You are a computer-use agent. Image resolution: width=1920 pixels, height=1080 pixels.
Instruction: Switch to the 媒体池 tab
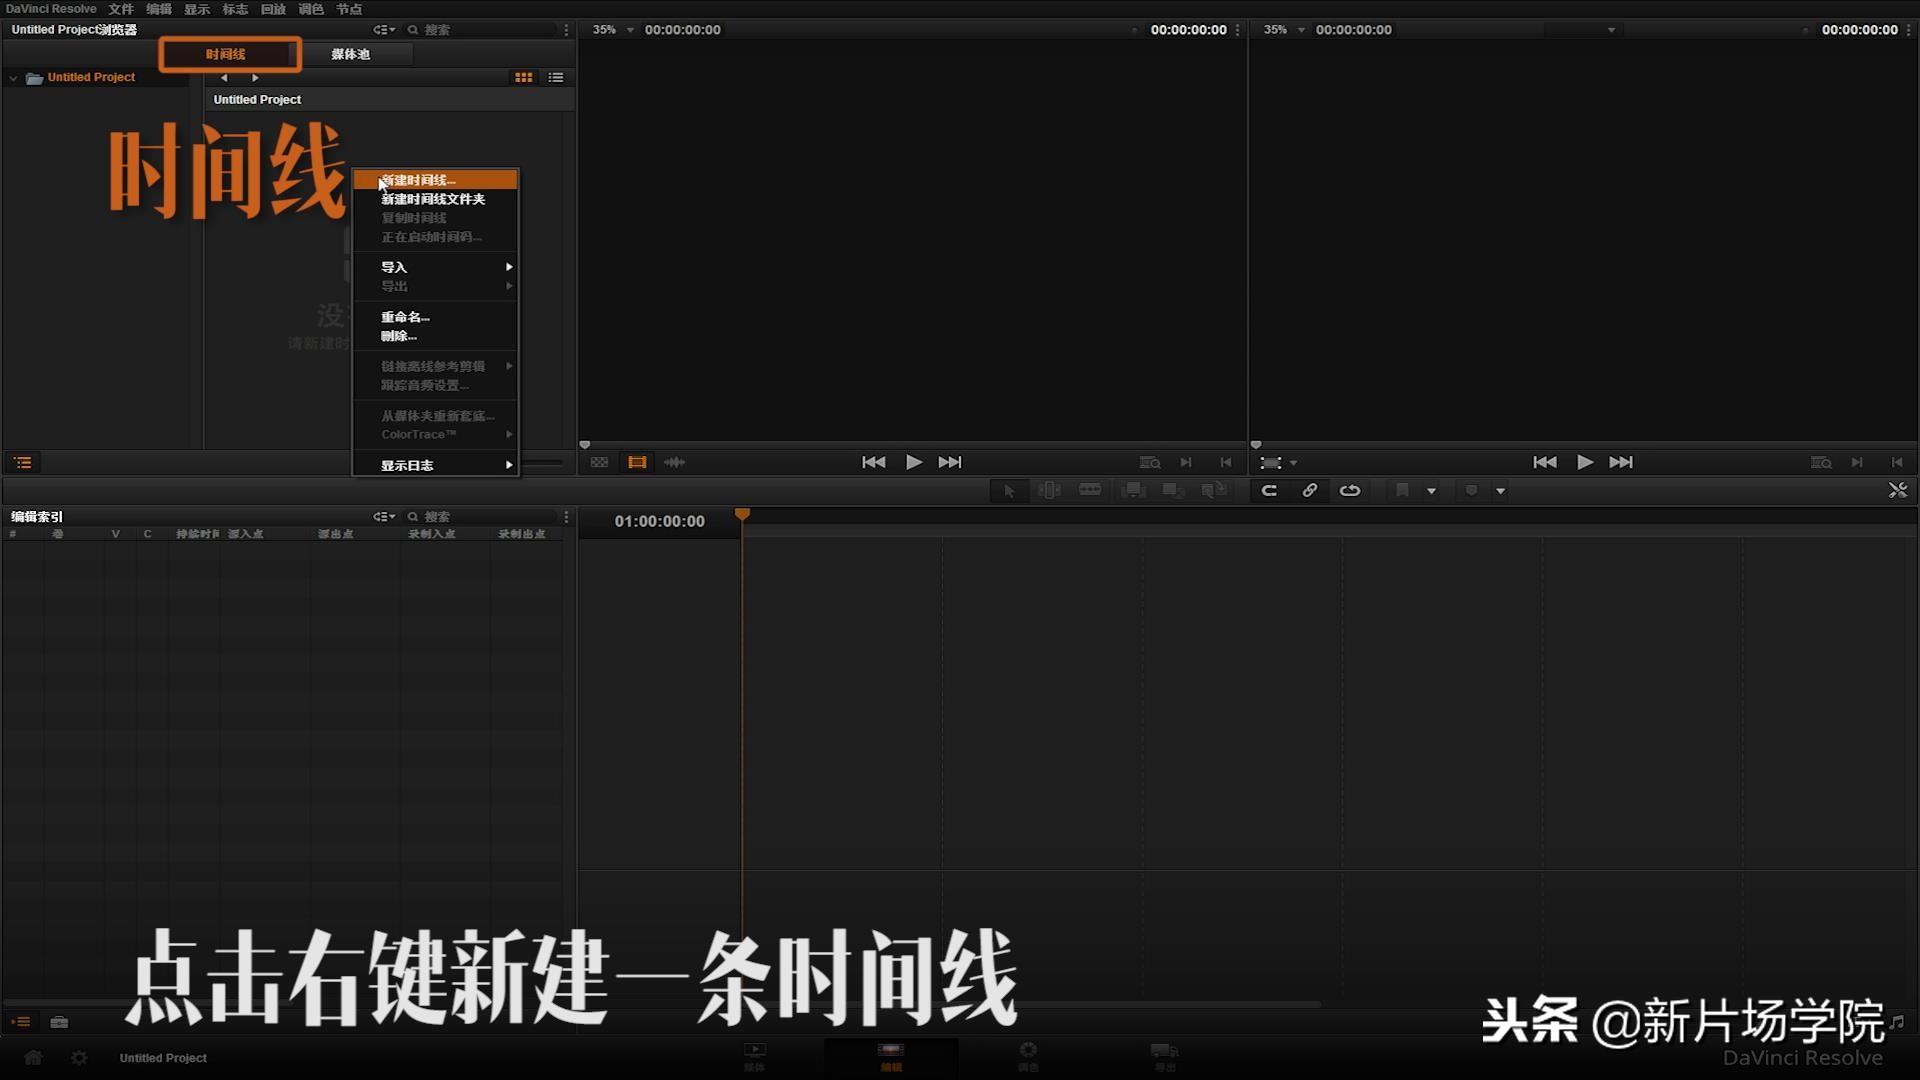click(x=351, y=54)
